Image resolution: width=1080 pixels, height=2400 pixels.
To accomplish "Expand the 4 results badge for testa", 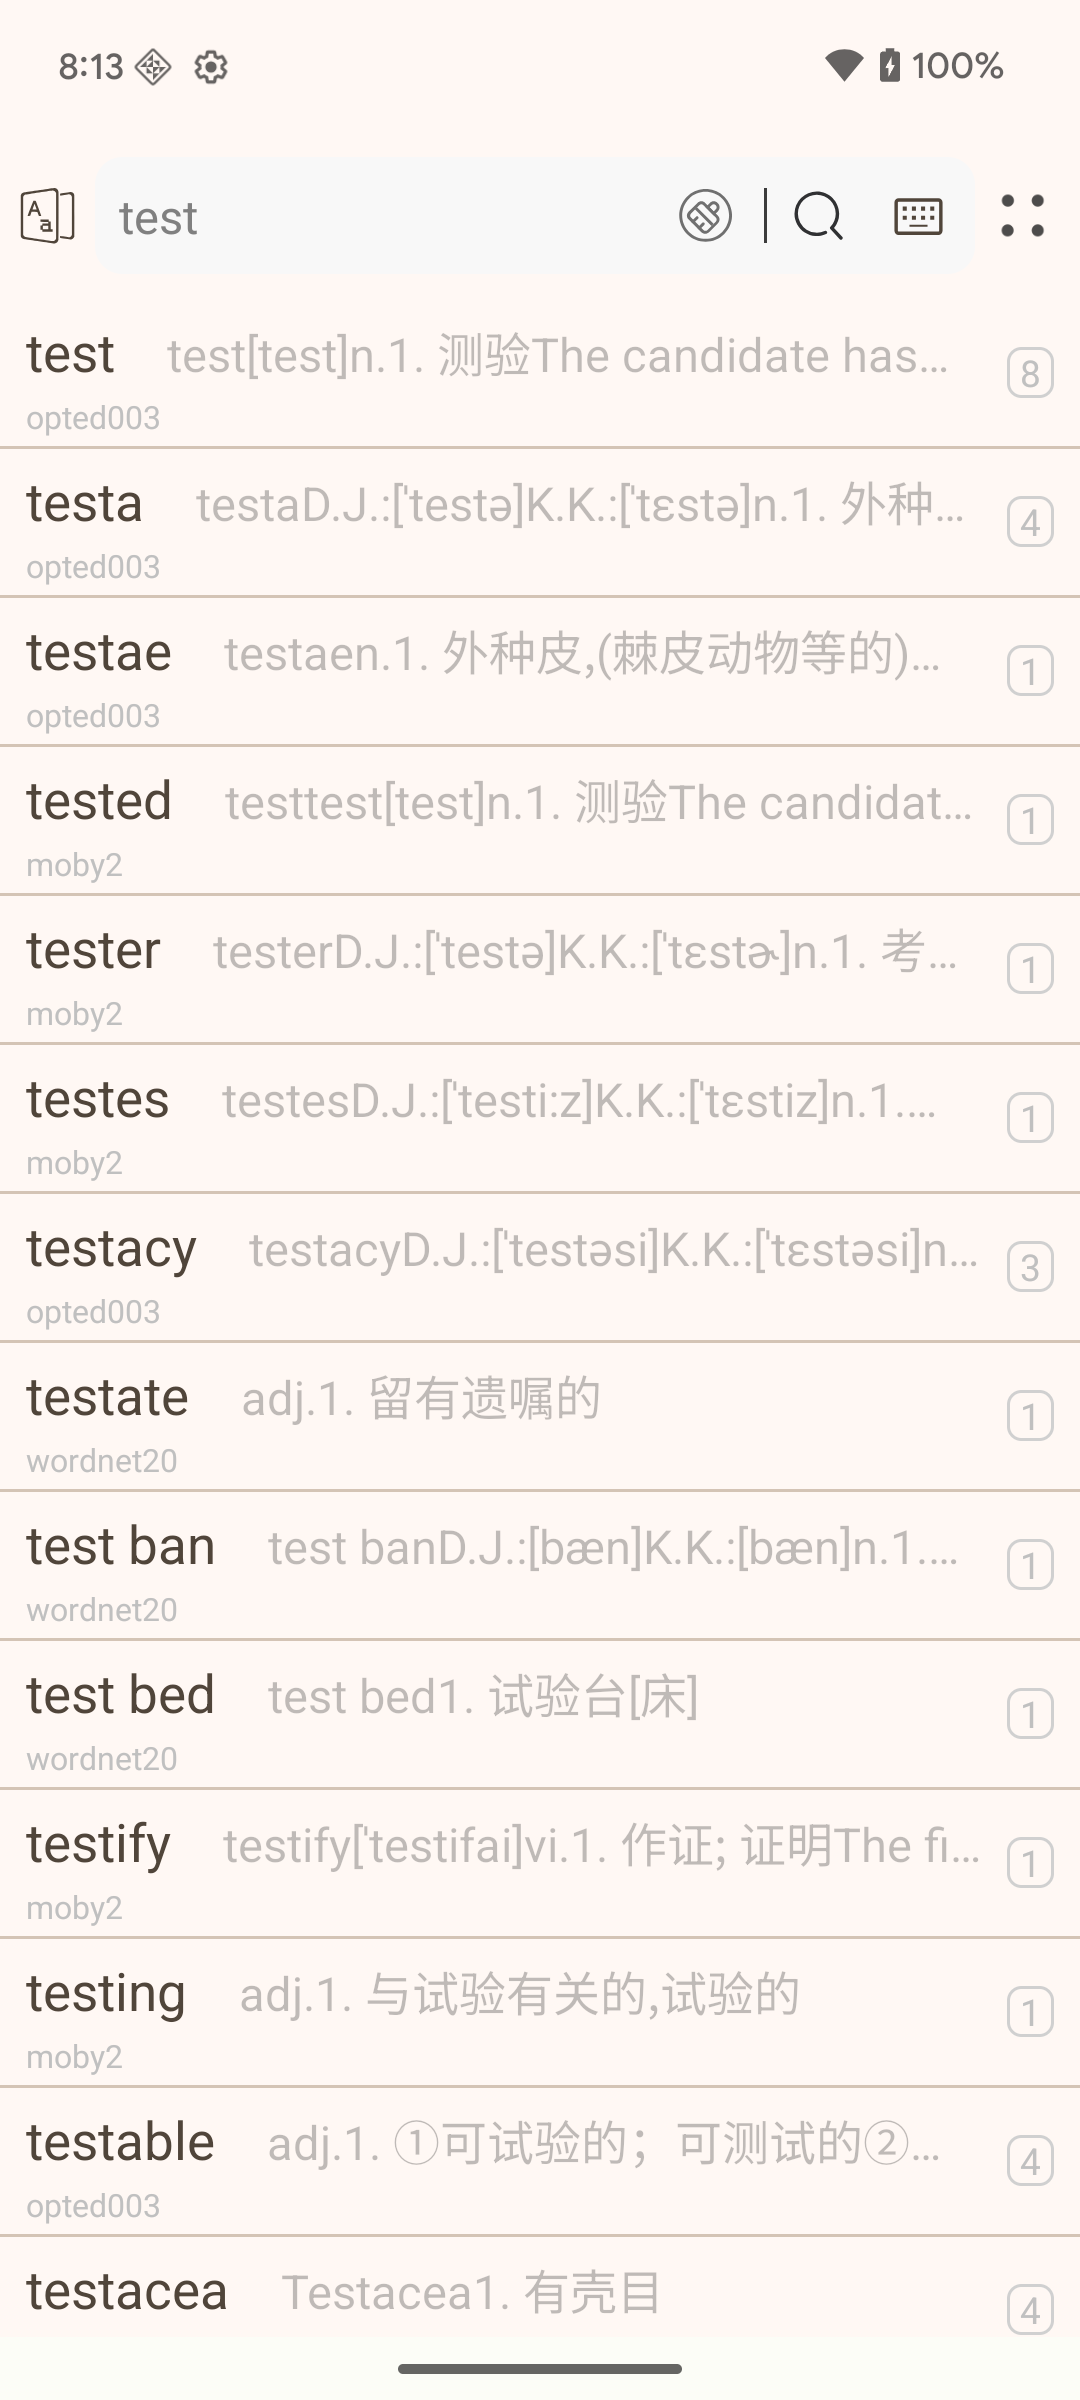I will (x=1030, y=523).
